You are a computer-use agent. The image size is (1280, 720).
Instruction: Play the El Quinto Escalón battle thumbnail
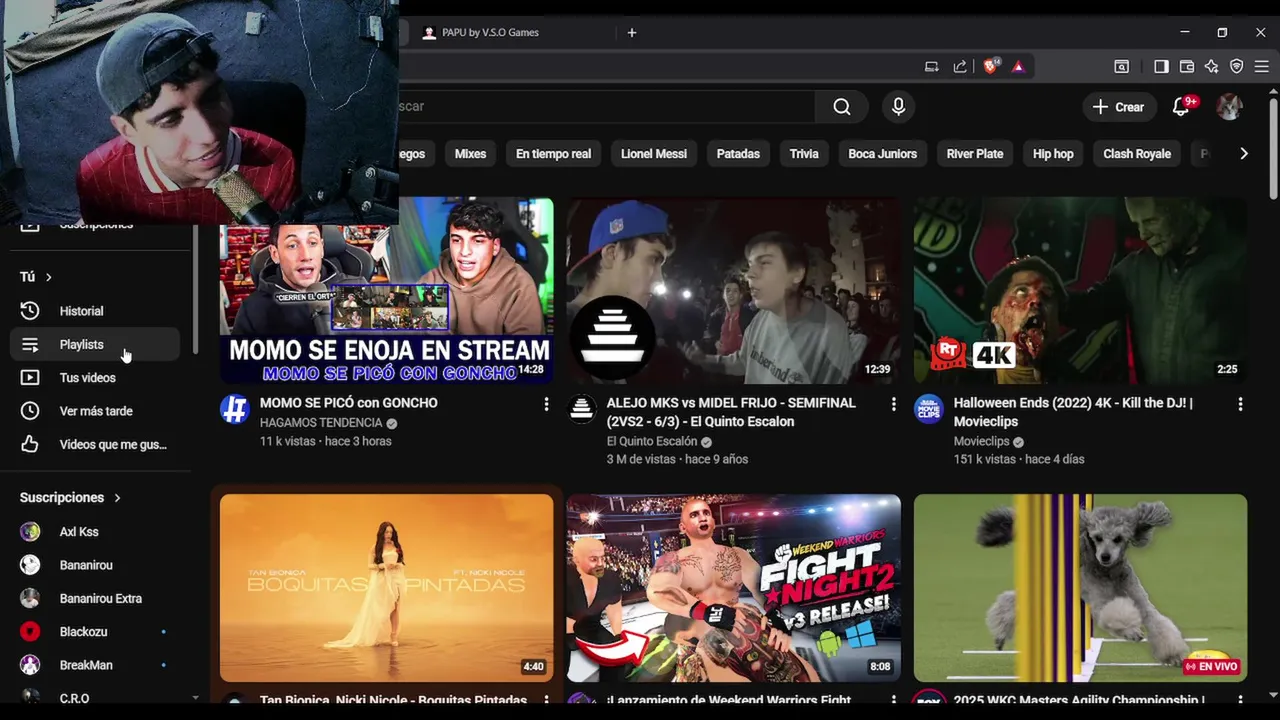click(x=733, y=290)
